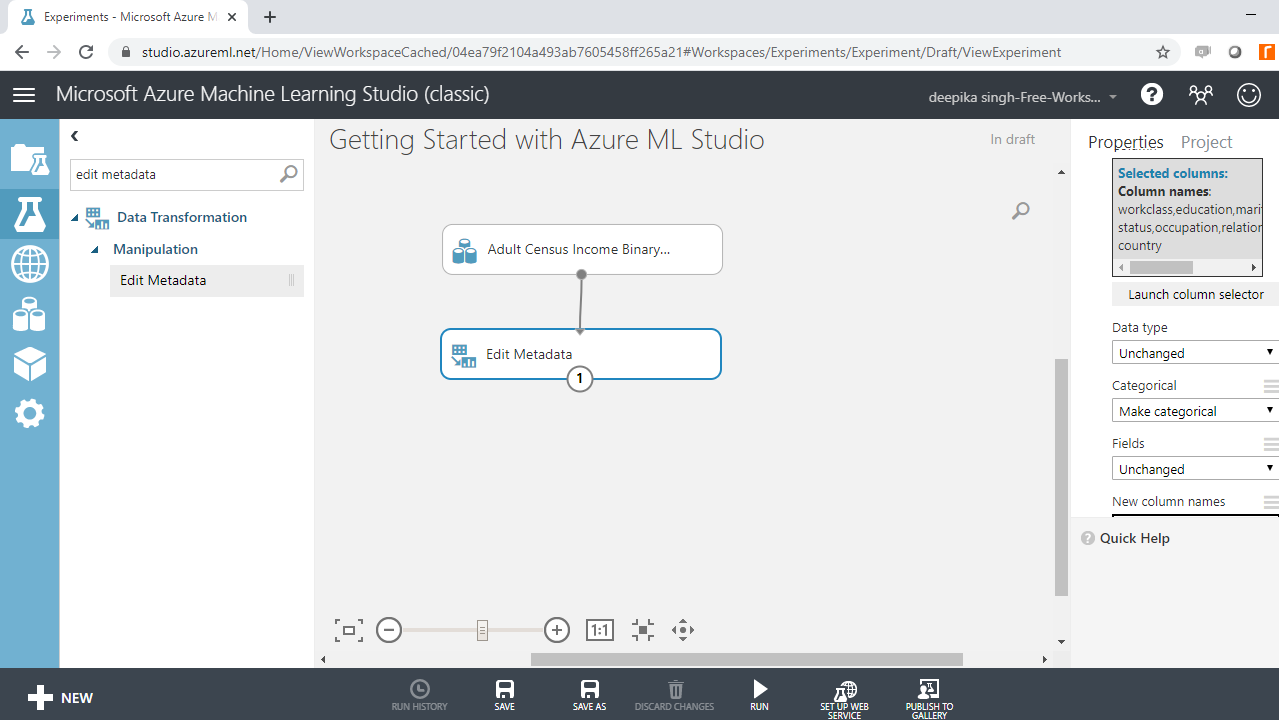Click Discard Changes trash icon

[x=675, y=696]
